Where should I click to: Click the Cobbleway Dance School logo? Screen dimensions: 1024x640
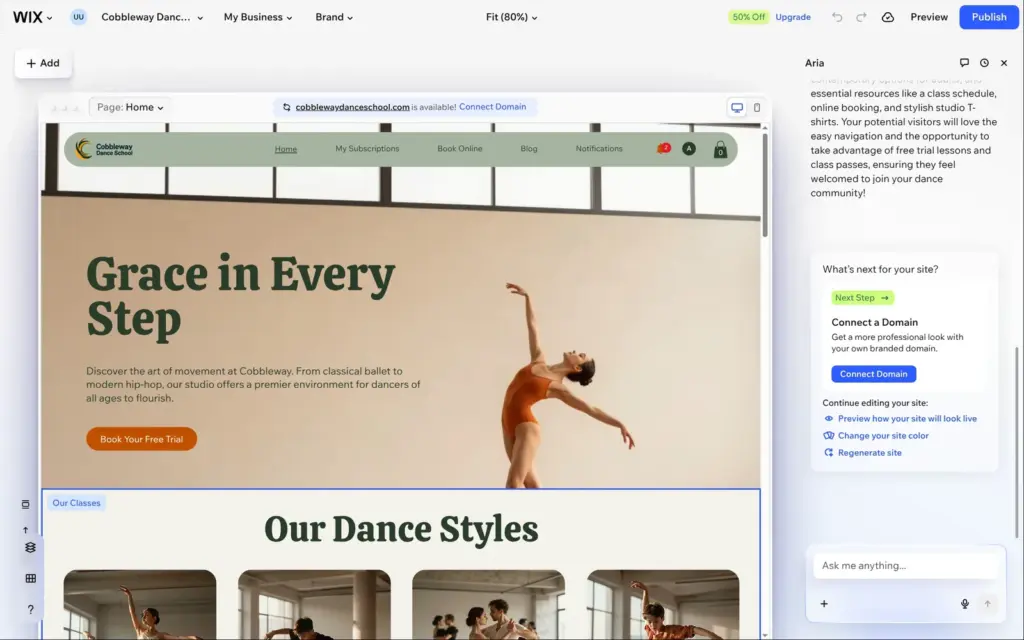tap(104, 148)
